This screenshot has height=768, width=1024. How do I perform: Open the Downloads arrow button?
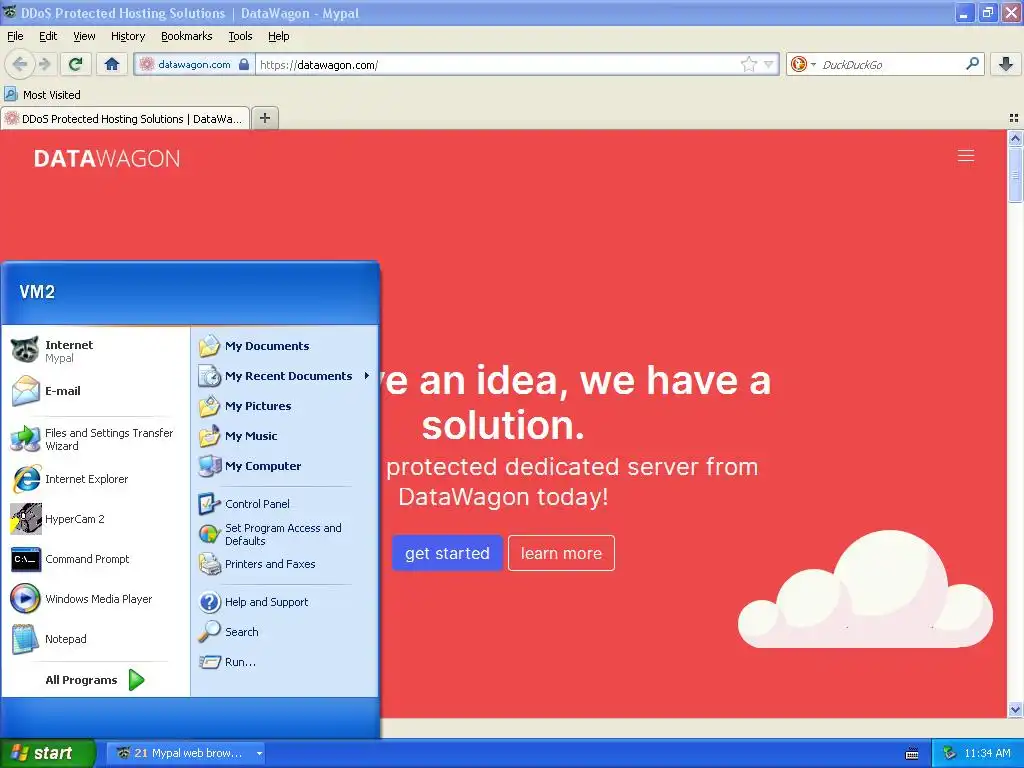click(1006, 64)
